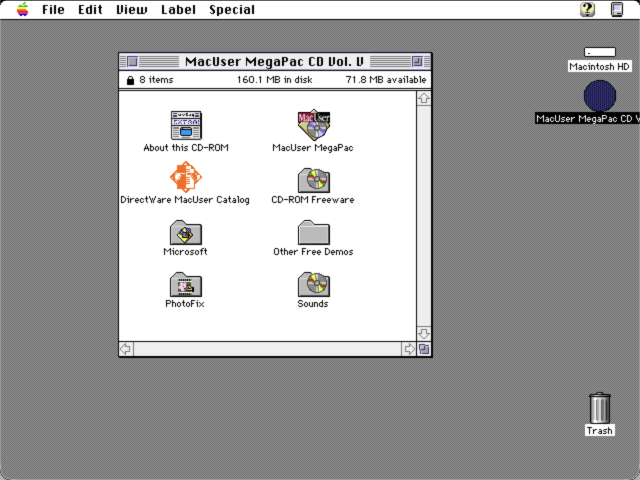Open the View menu
Viewport: 640px width, 480px height.
coord(131,9)
